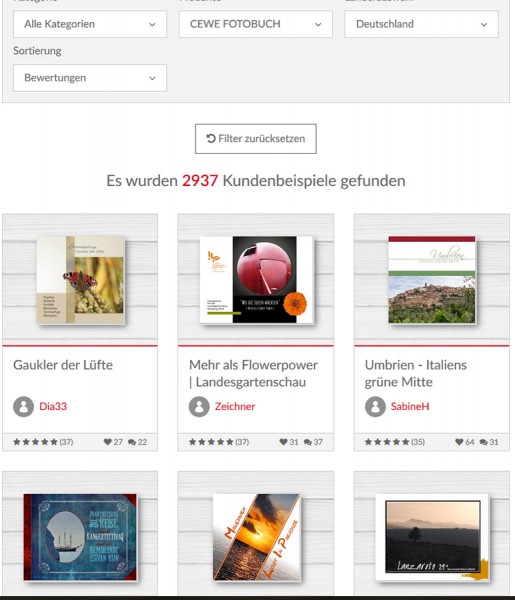
Task: Click Zeichner's profile avatar icon
Action: point(199,406)
